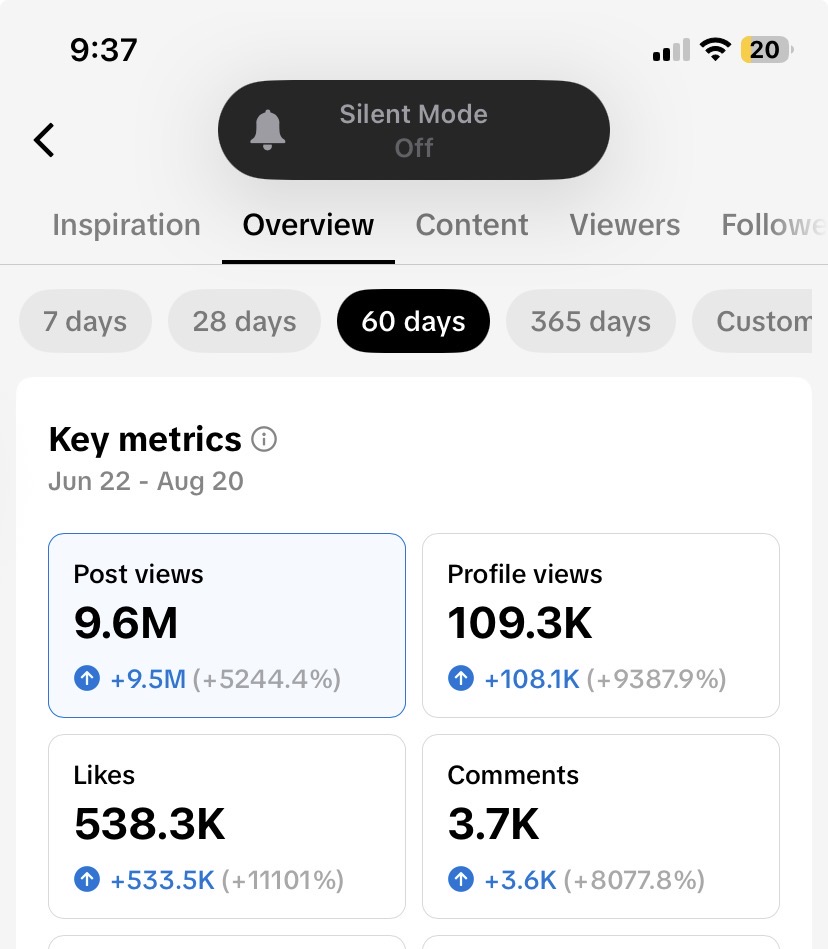Tap the Likes up-arrow icon
Image resolution: width=828 pixels, height=949 pixels.
click(87, 879)
